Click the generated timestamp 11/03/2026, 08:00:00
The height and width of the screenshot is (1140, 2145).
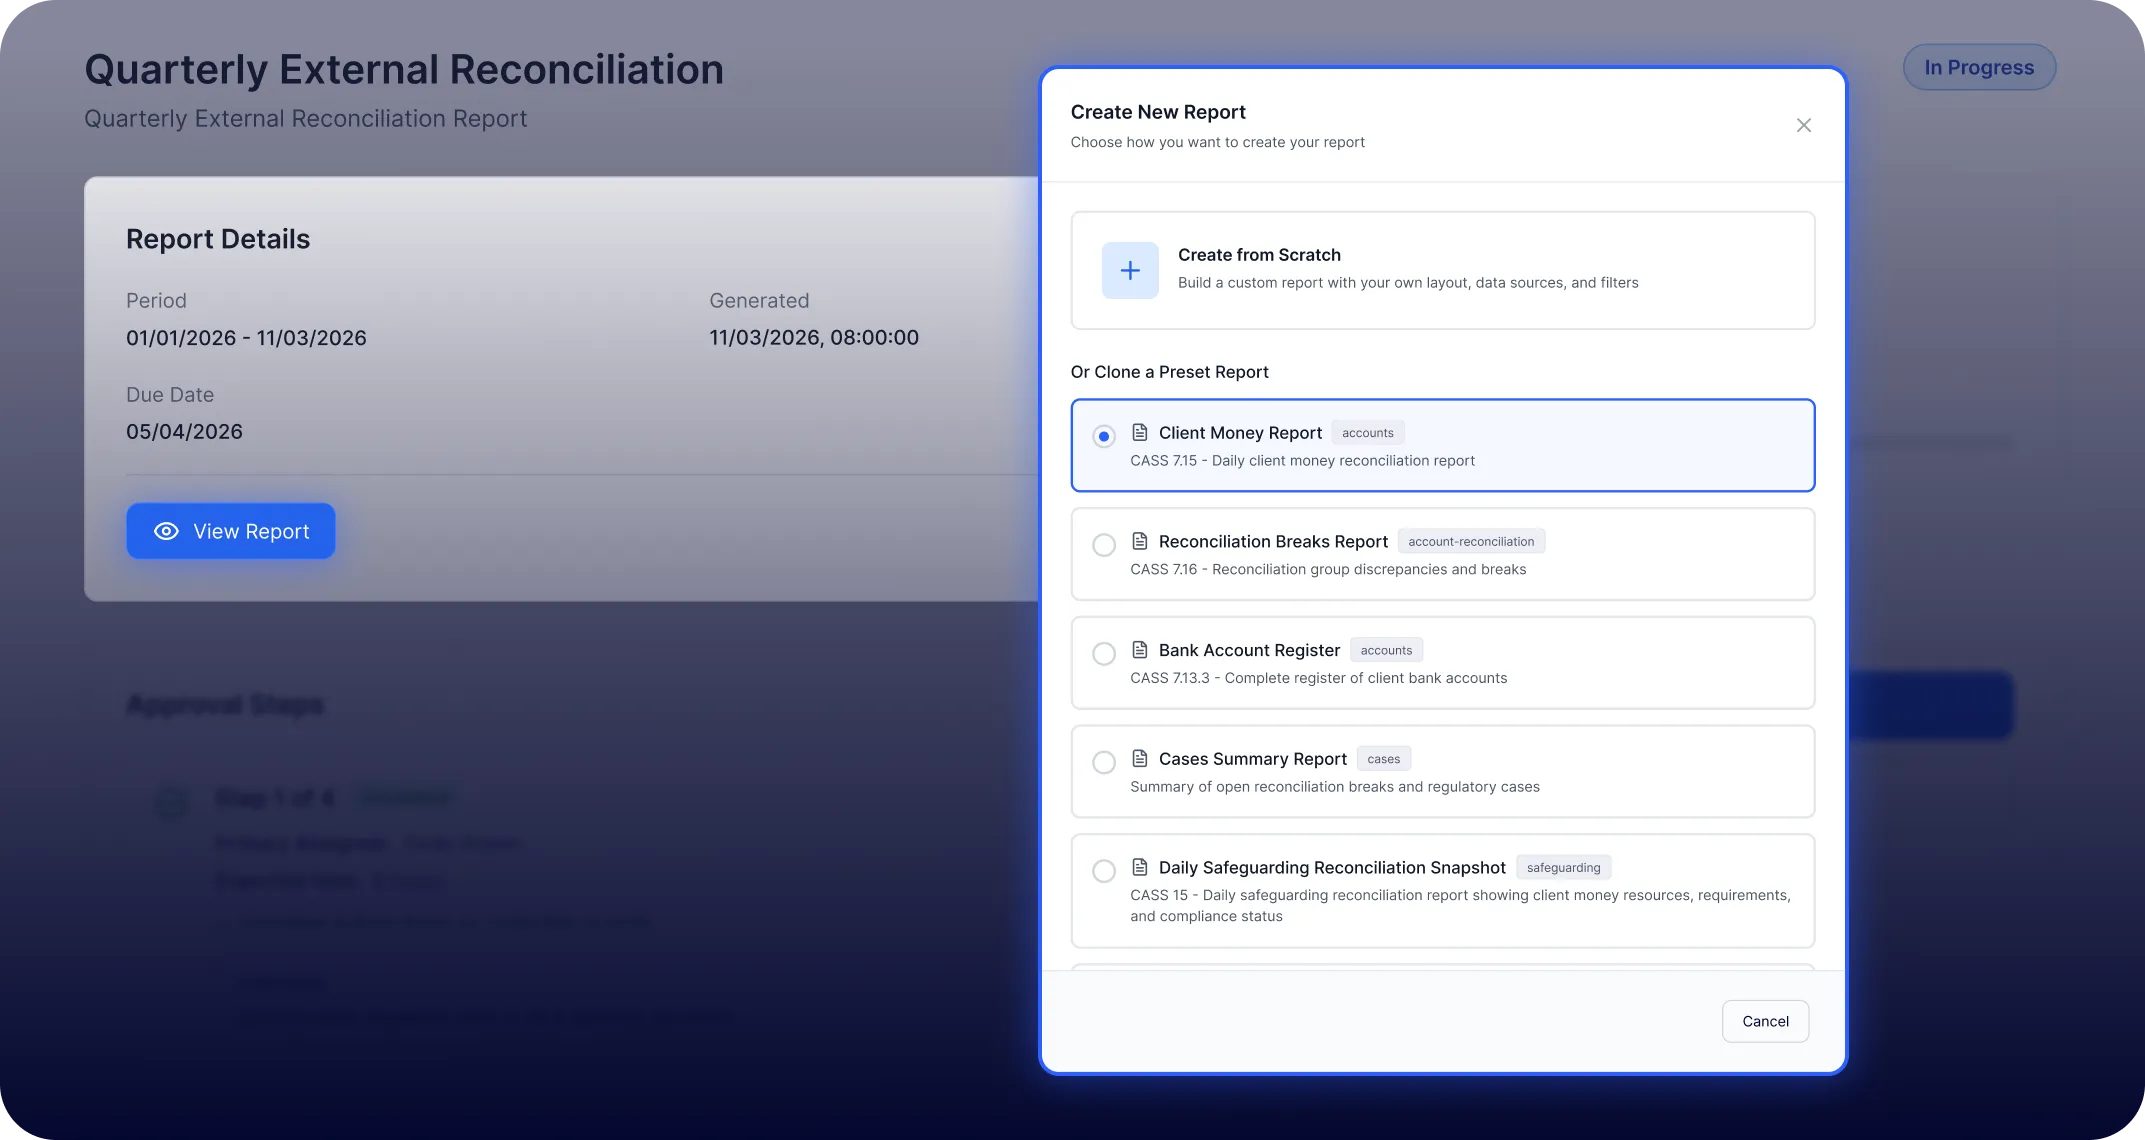pos(814,338)
